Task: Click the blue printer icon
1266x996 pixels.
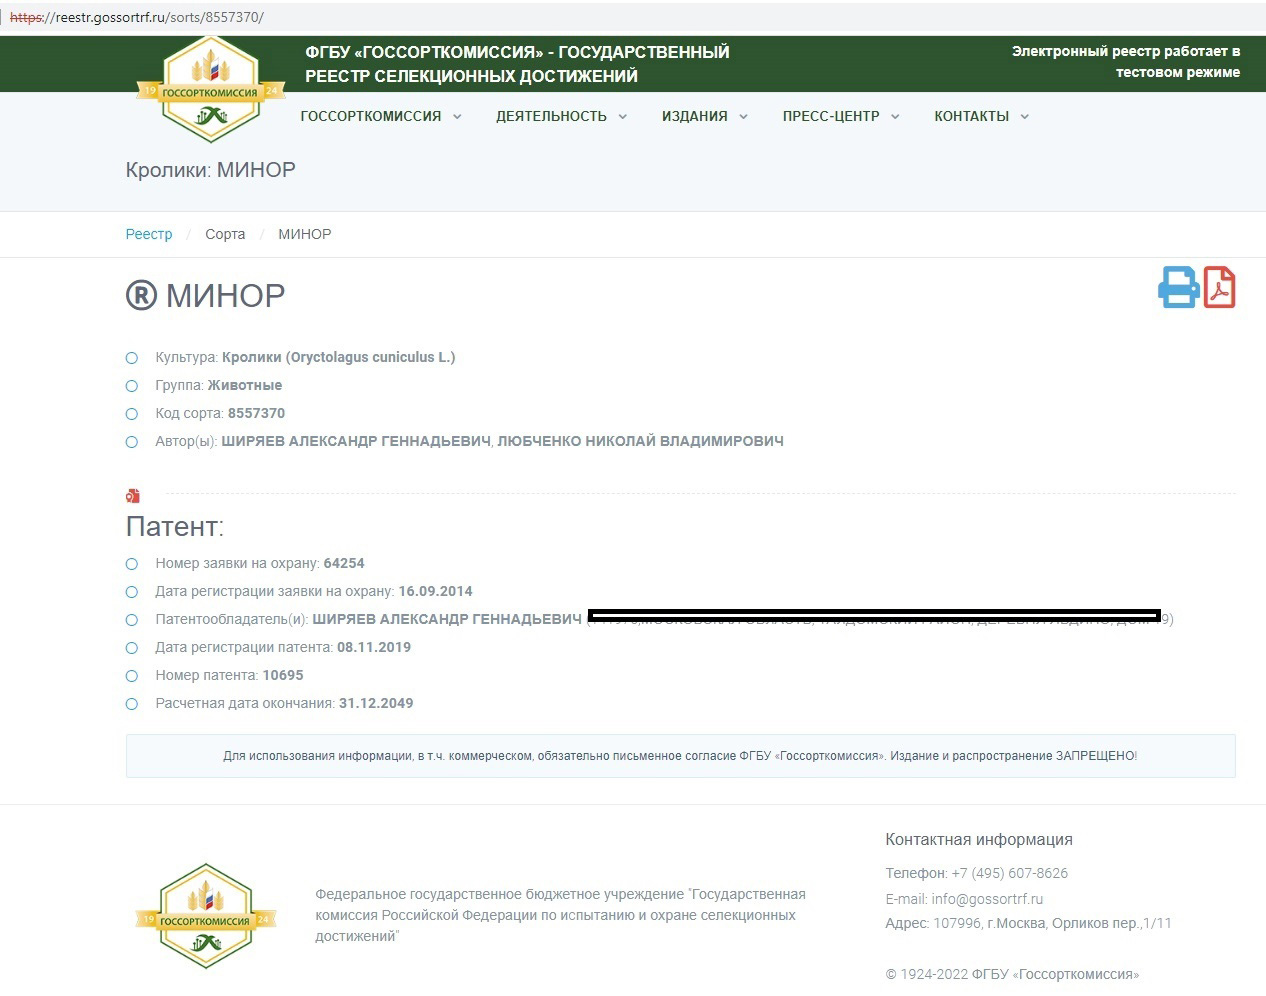Action: [x=1178, y=288]
